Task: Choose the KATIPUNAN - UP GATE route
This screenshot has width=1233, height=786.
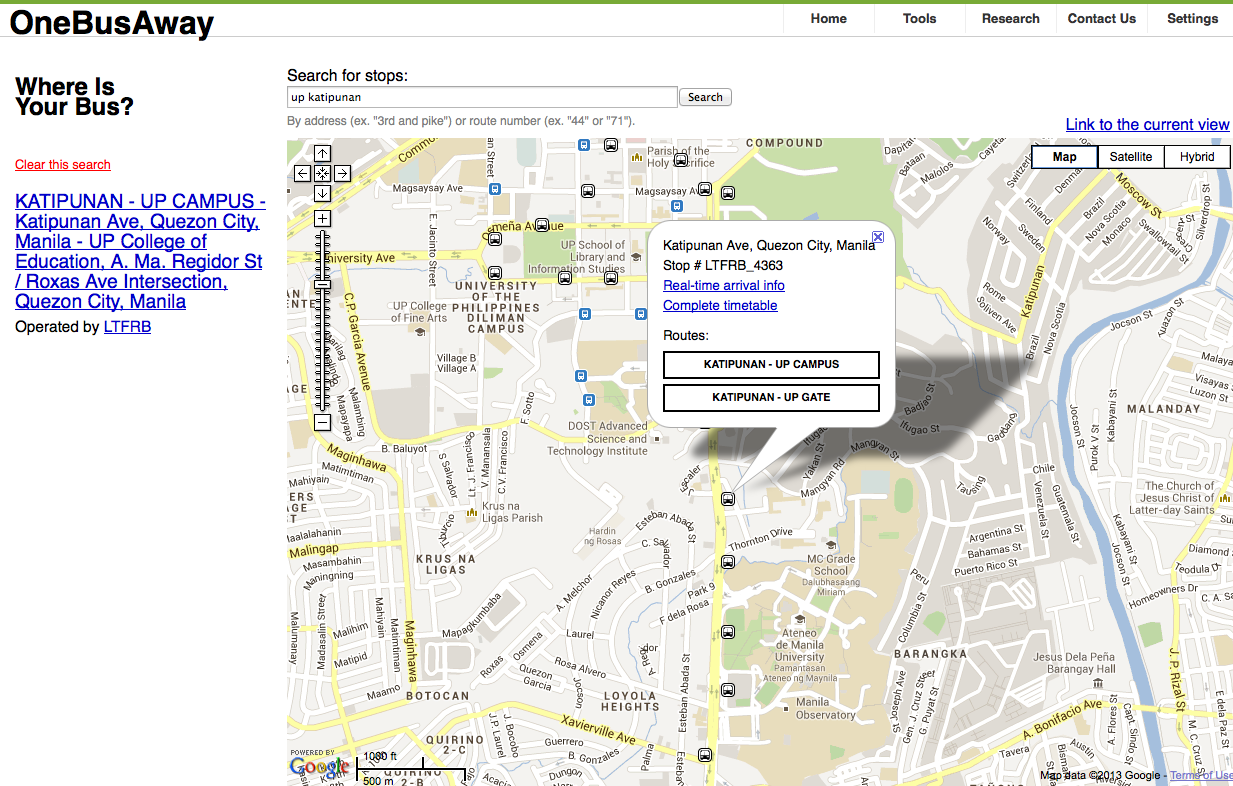Action: click(x=771, y=398)
